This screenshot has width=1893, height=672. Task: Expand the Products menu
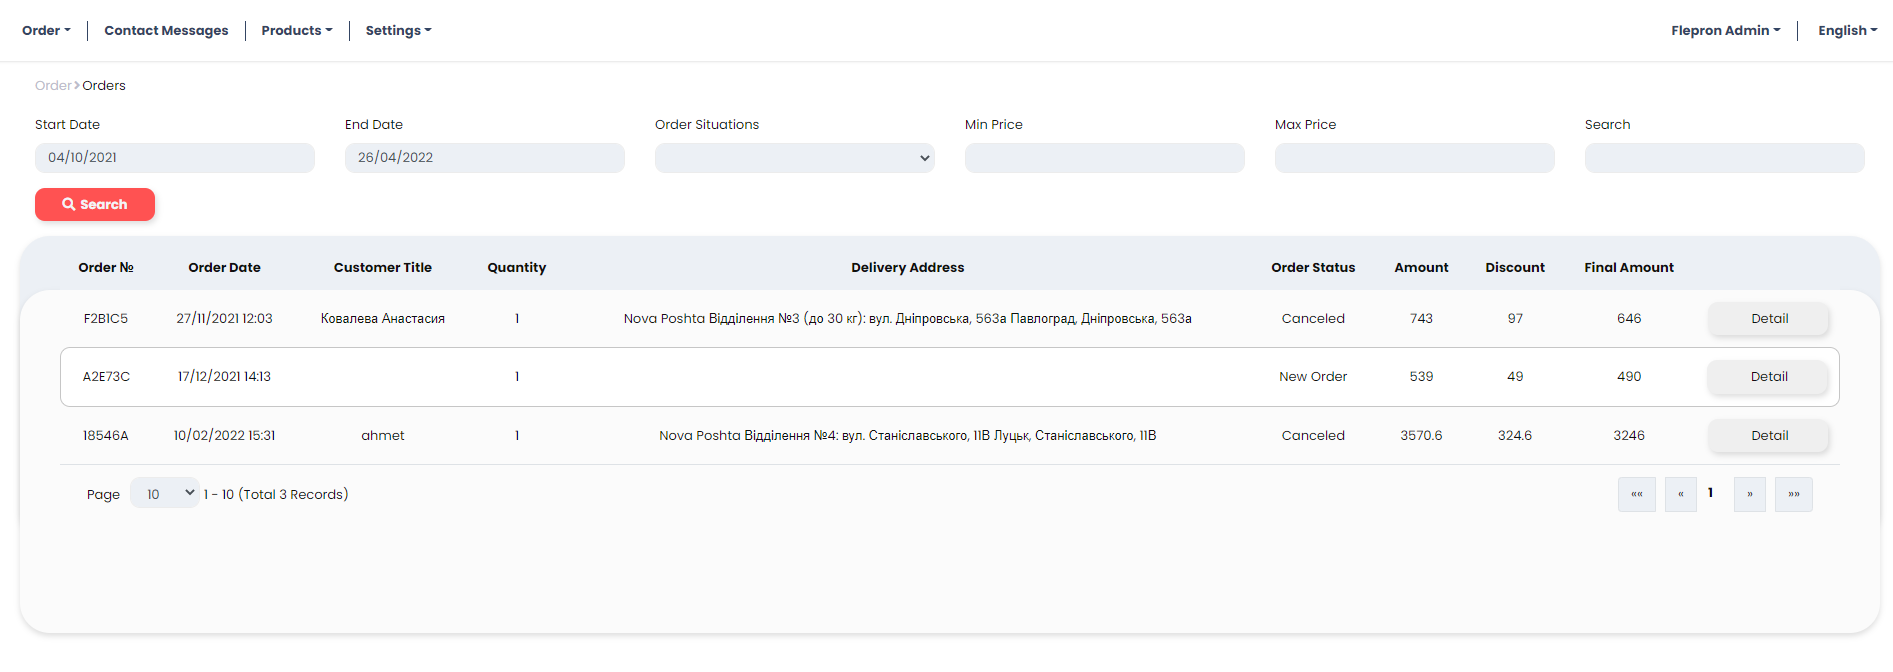(297, 30)
